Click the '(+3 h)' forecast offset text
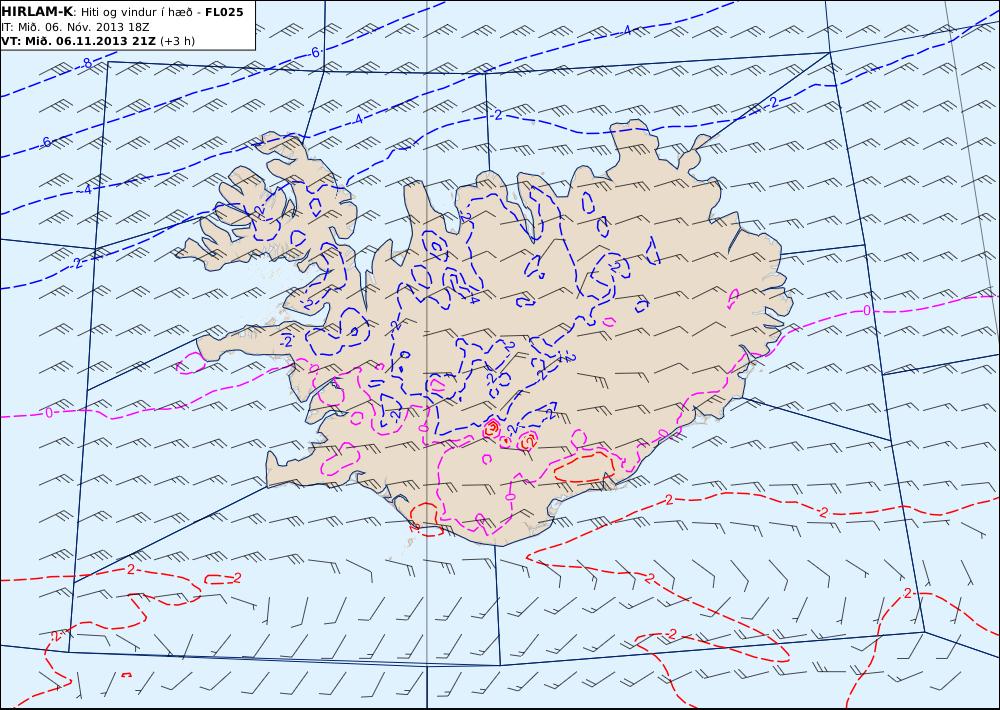 [177, 41]
